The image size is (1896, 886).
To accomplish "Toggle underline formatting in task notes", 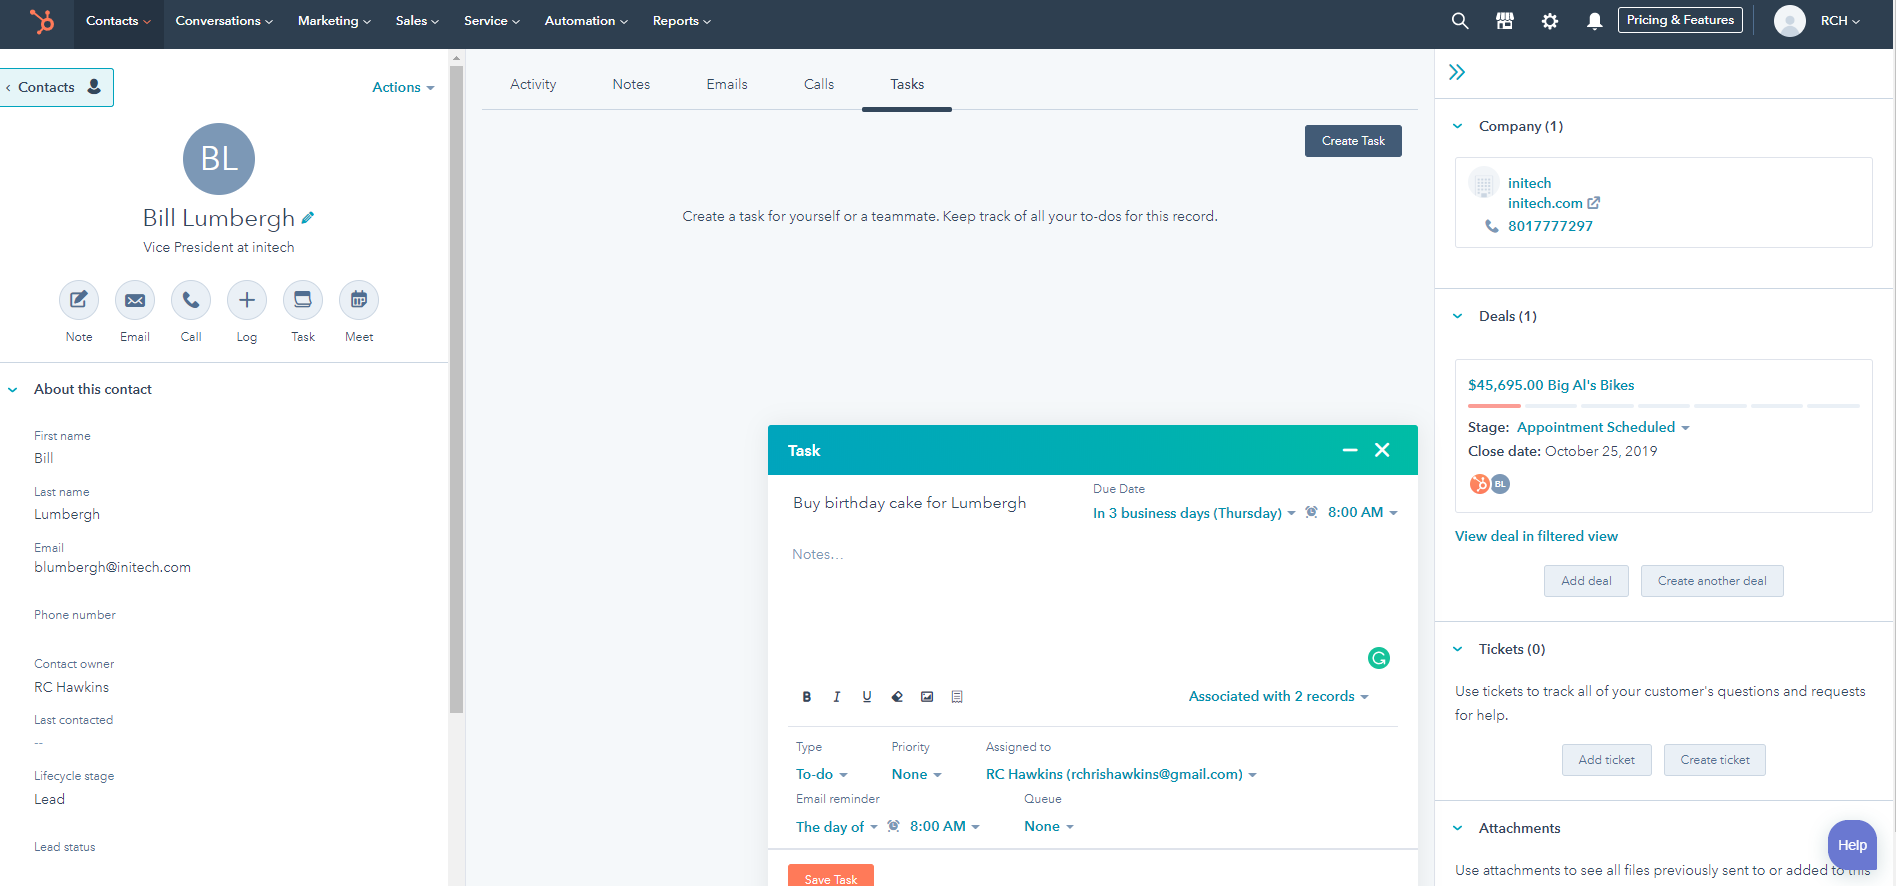I will coord(867,697).
